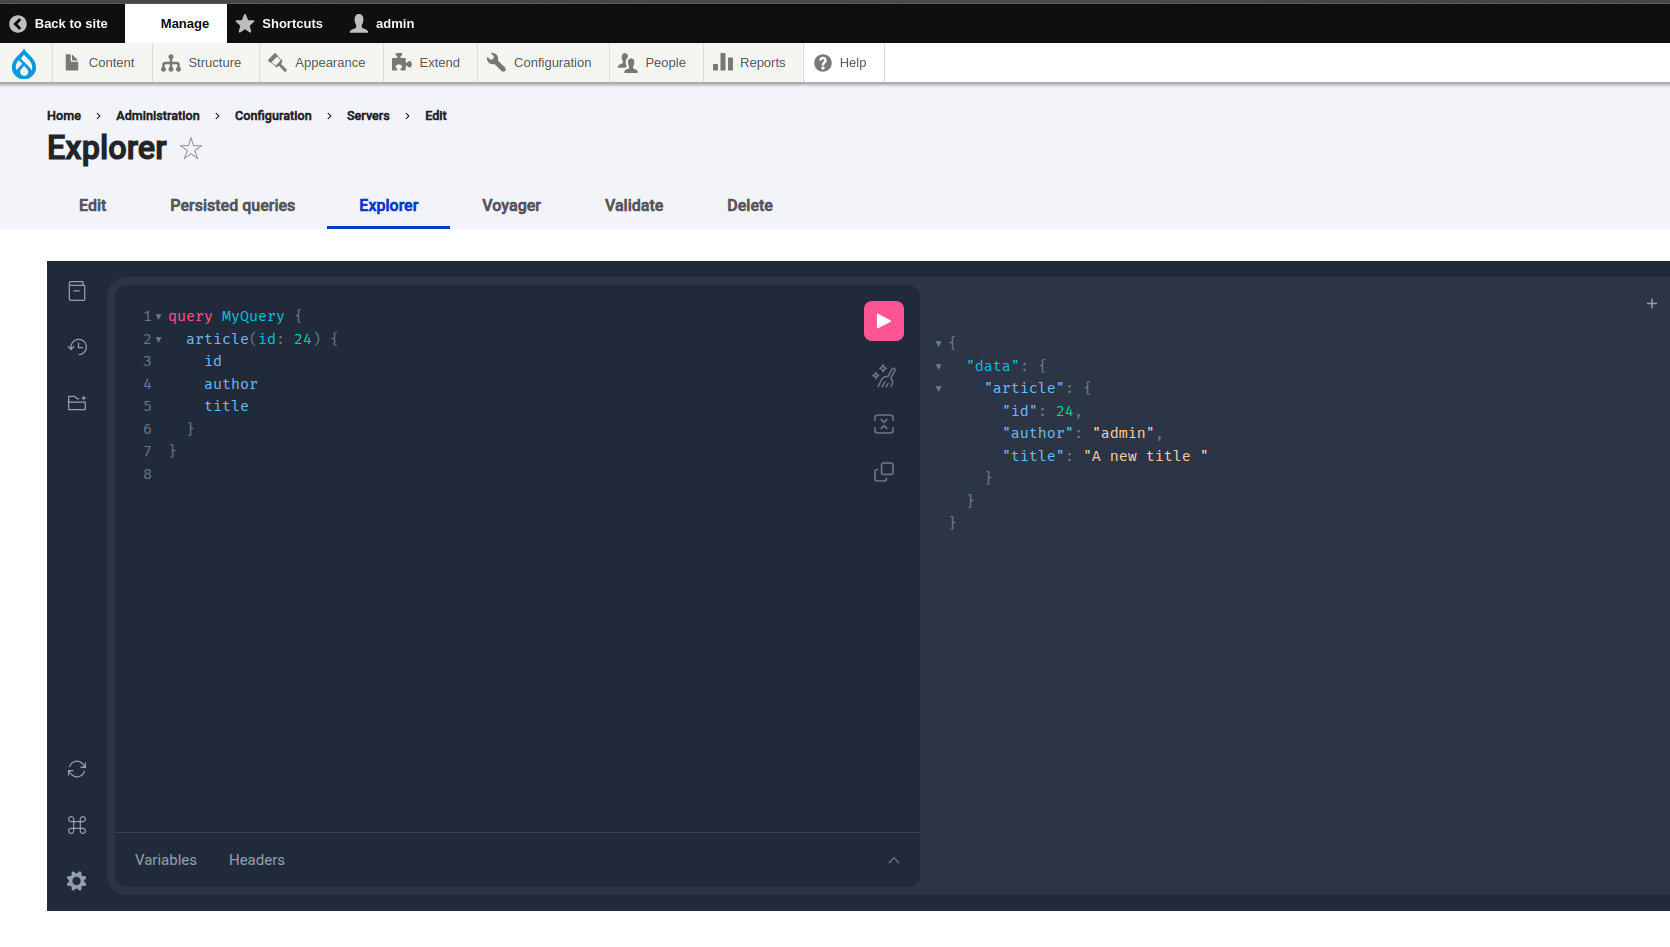The height and width of the screenshot is (947, 1670).
Task: Switch to the Voyager tab
Action: pyautogui.click(x=511, y=205)
